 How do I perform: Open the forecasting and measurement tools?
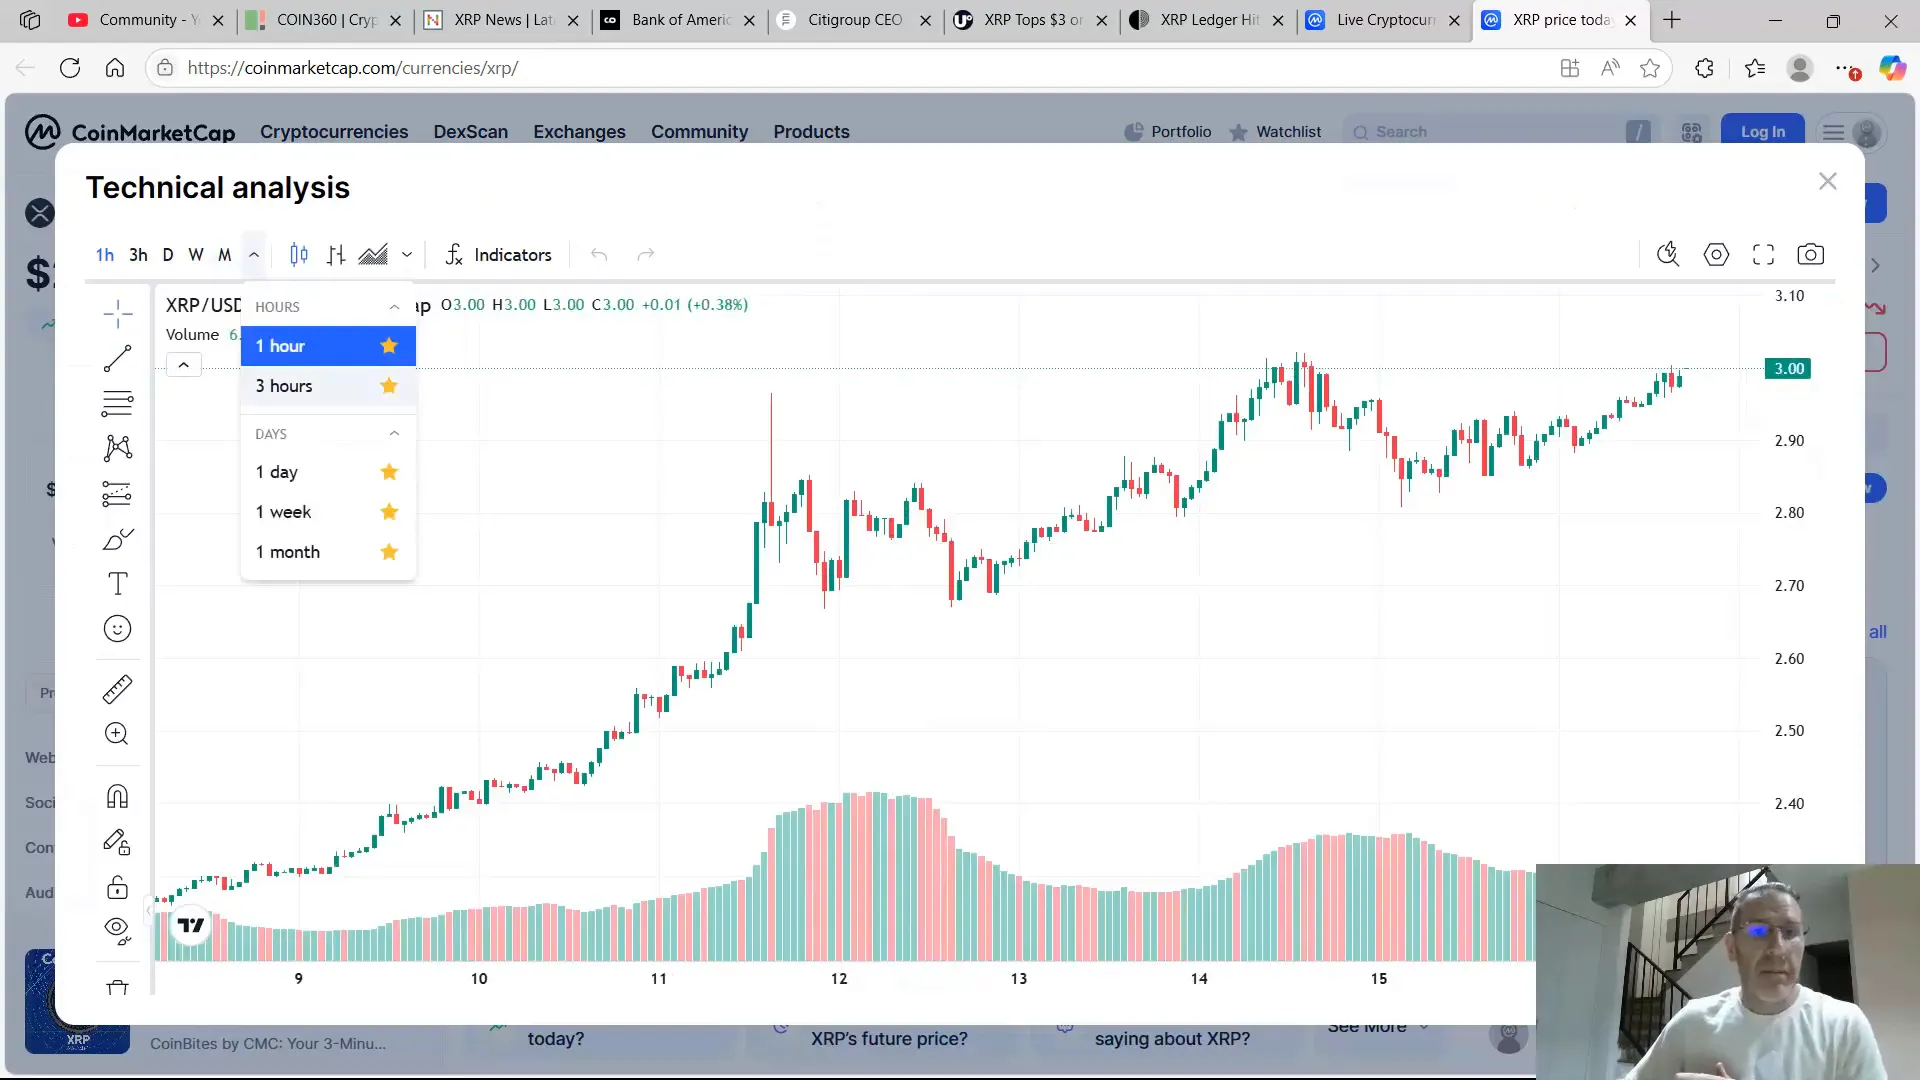(x=117, y=494)
